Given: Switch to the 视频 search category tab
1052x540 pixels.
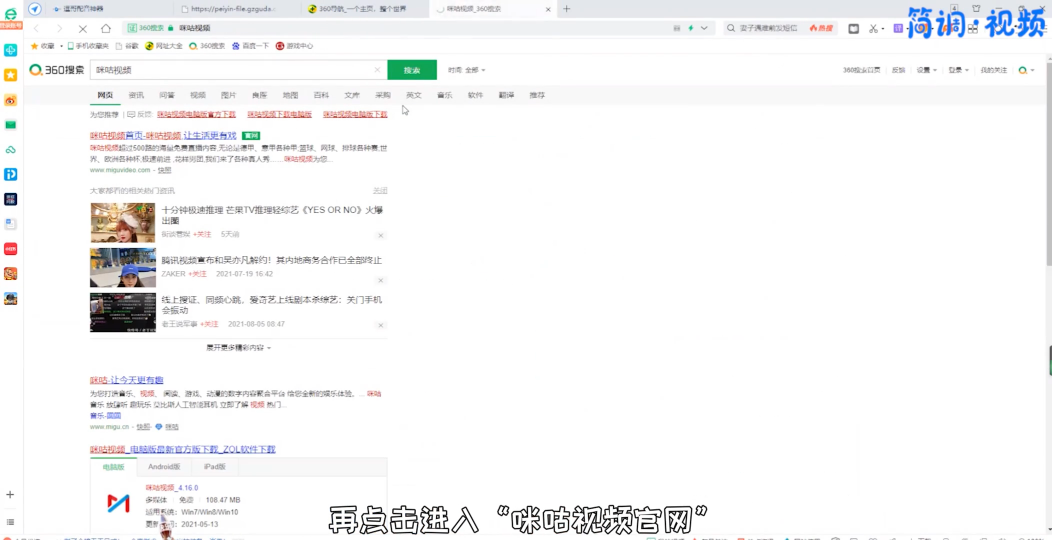Looking at the screenshot, I should click(x=198, y=95).
